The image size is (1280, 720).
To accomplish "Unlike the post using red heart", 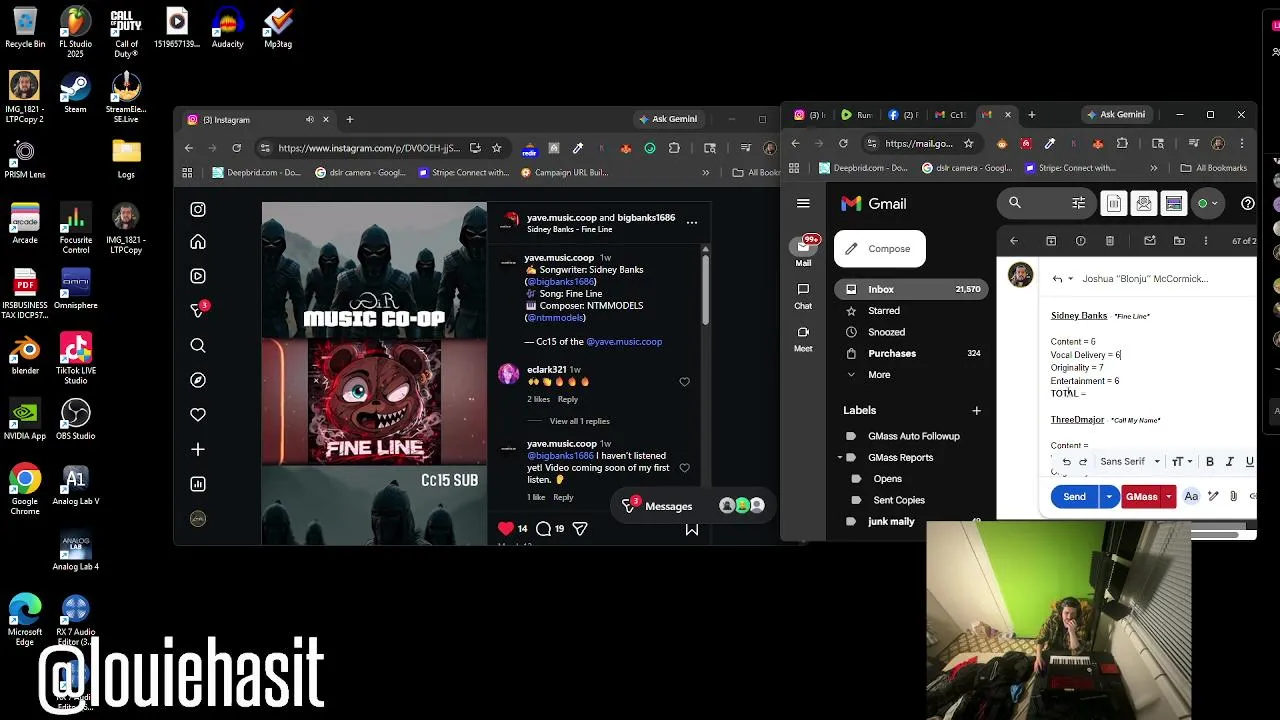I will (506, 528).
